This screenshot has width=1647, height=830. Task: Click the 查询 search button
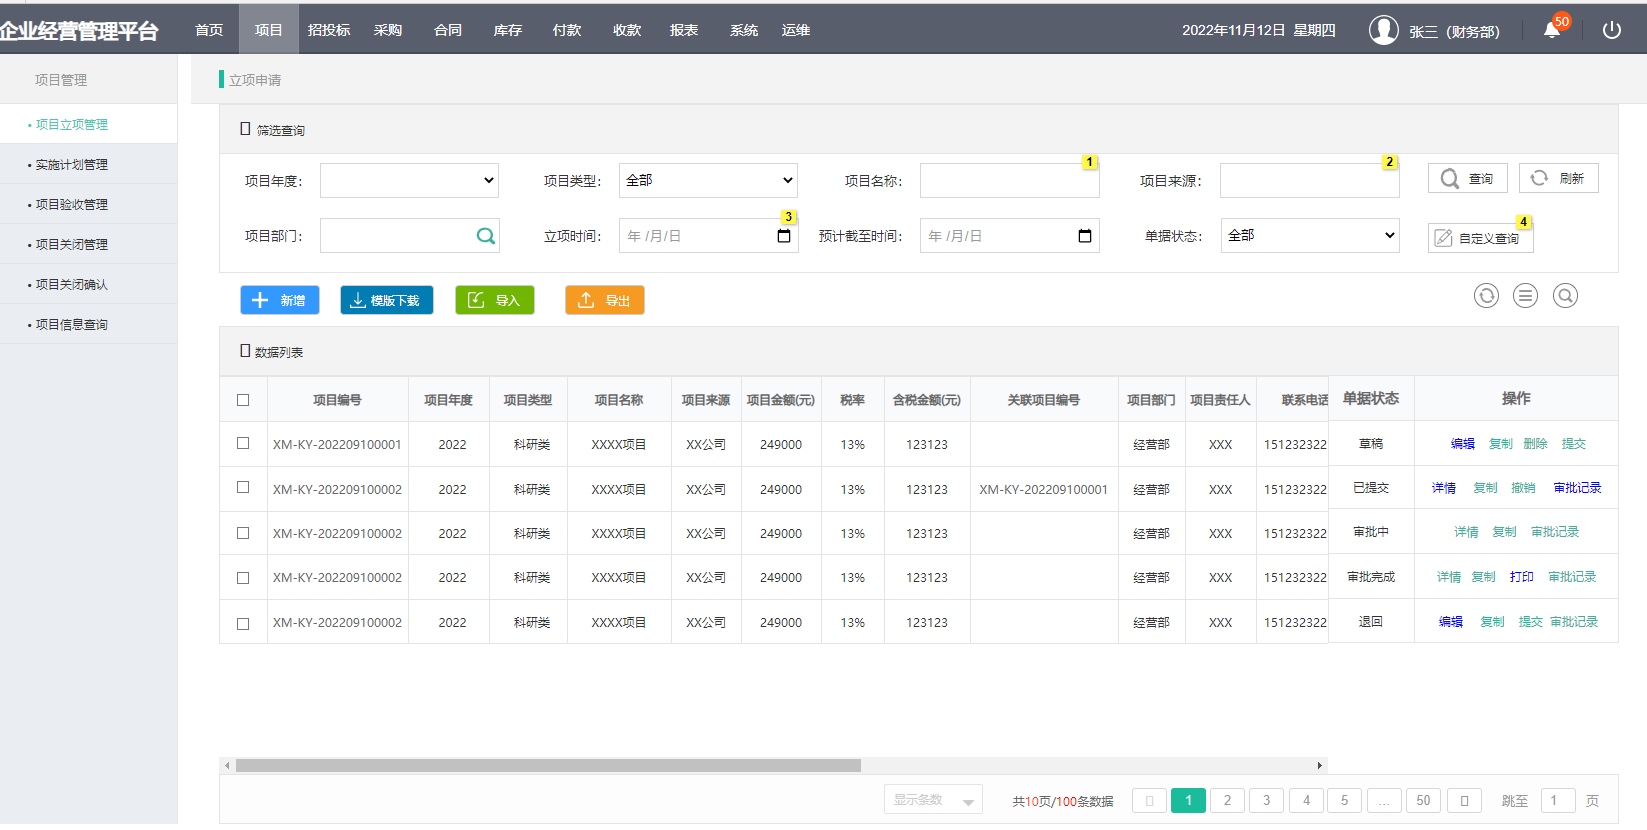click(x=1467, y=178)
